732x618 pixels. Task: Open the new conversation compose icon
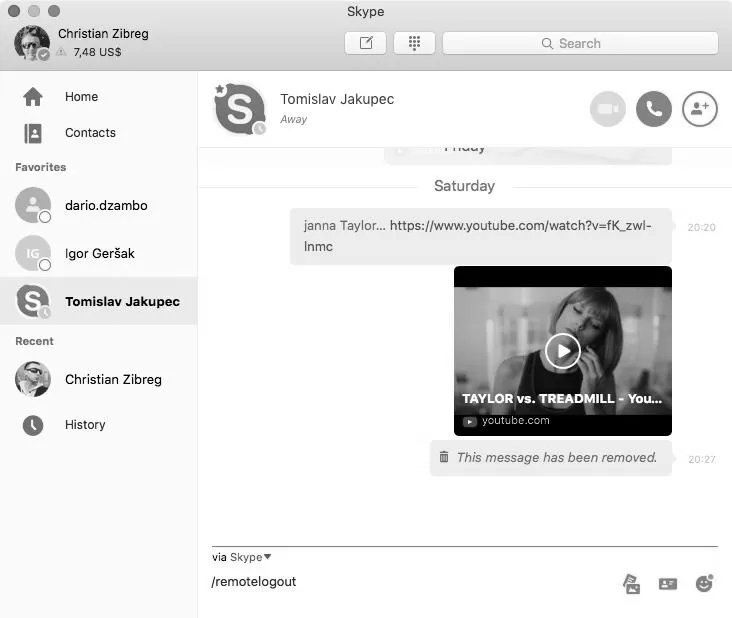[x=366, y=43]
